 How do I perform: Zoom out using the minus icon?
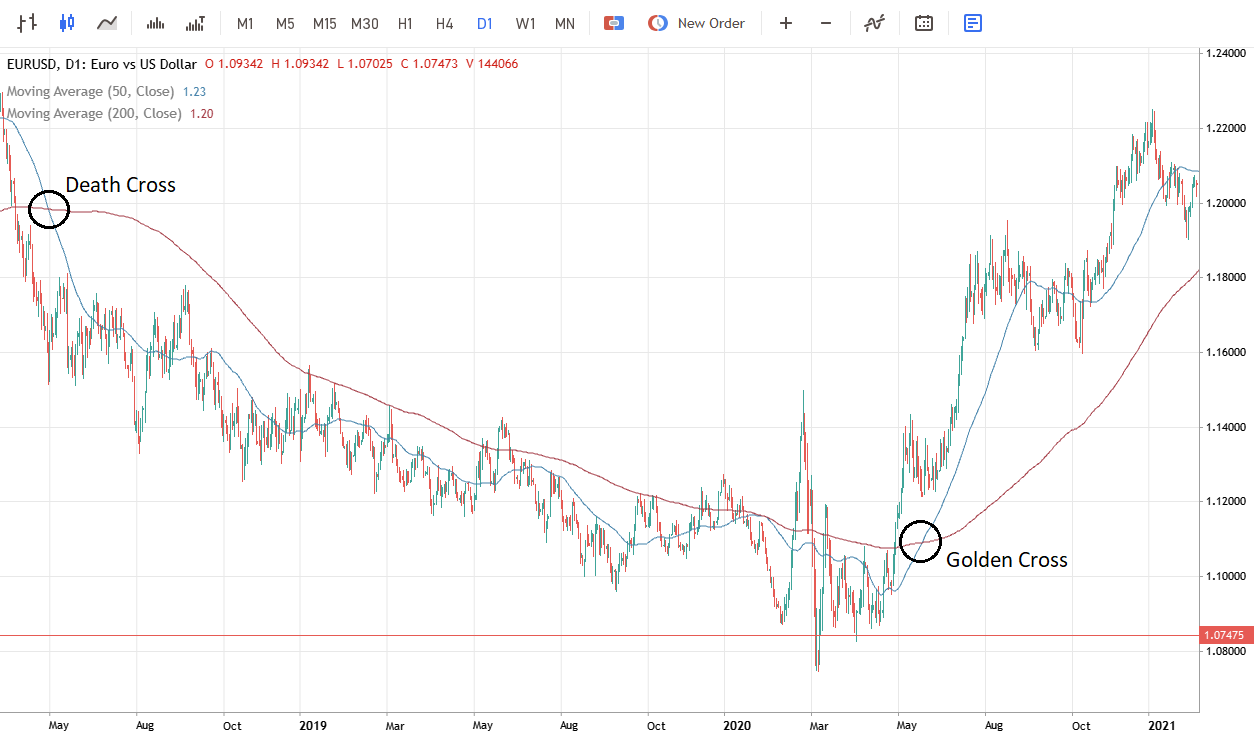[x=826, y=22]
